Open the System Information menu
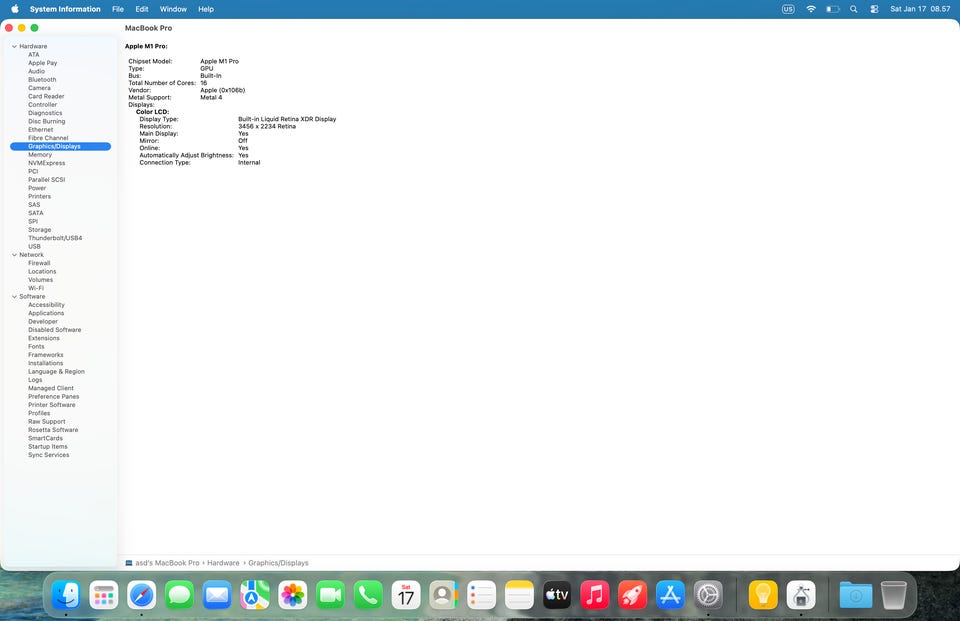Viewport: 960px width, 621px height. 65,9
